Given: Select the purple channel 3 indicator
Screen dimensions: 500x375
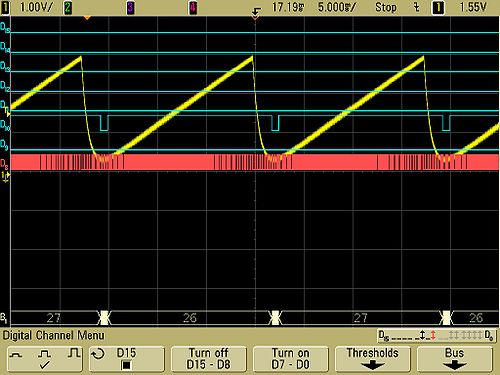Looking at the screenshot, I should [x=130, y=8].
